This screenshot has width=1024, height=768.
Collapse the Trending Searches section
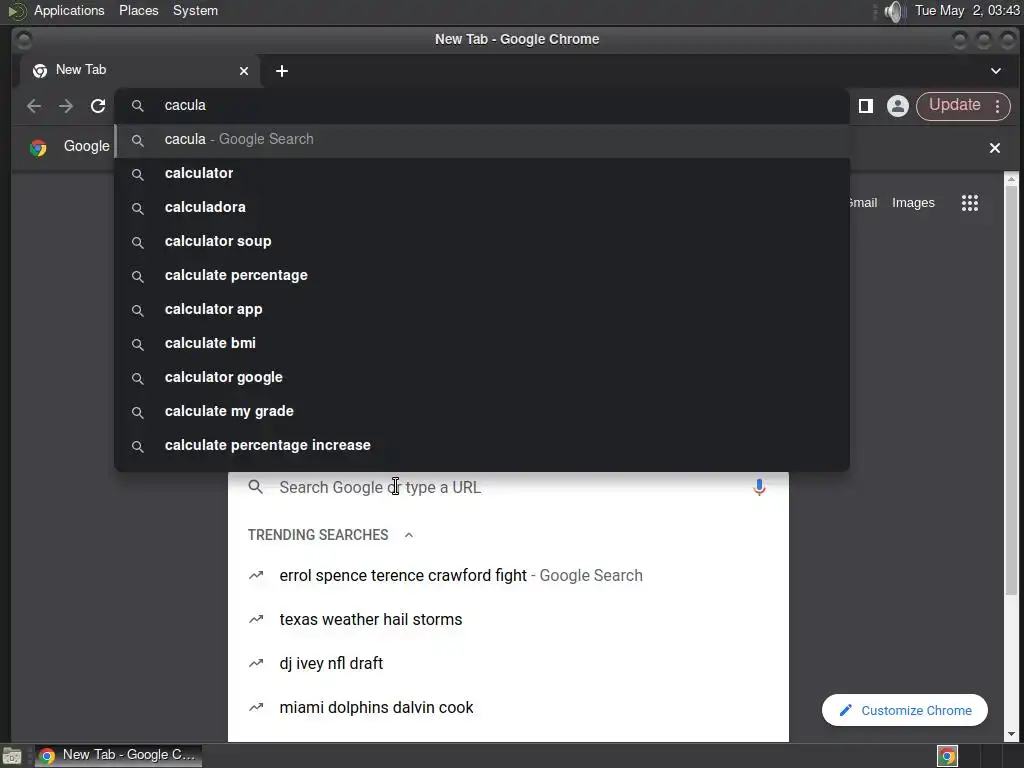pyautogui.click(x=409, y=535)
